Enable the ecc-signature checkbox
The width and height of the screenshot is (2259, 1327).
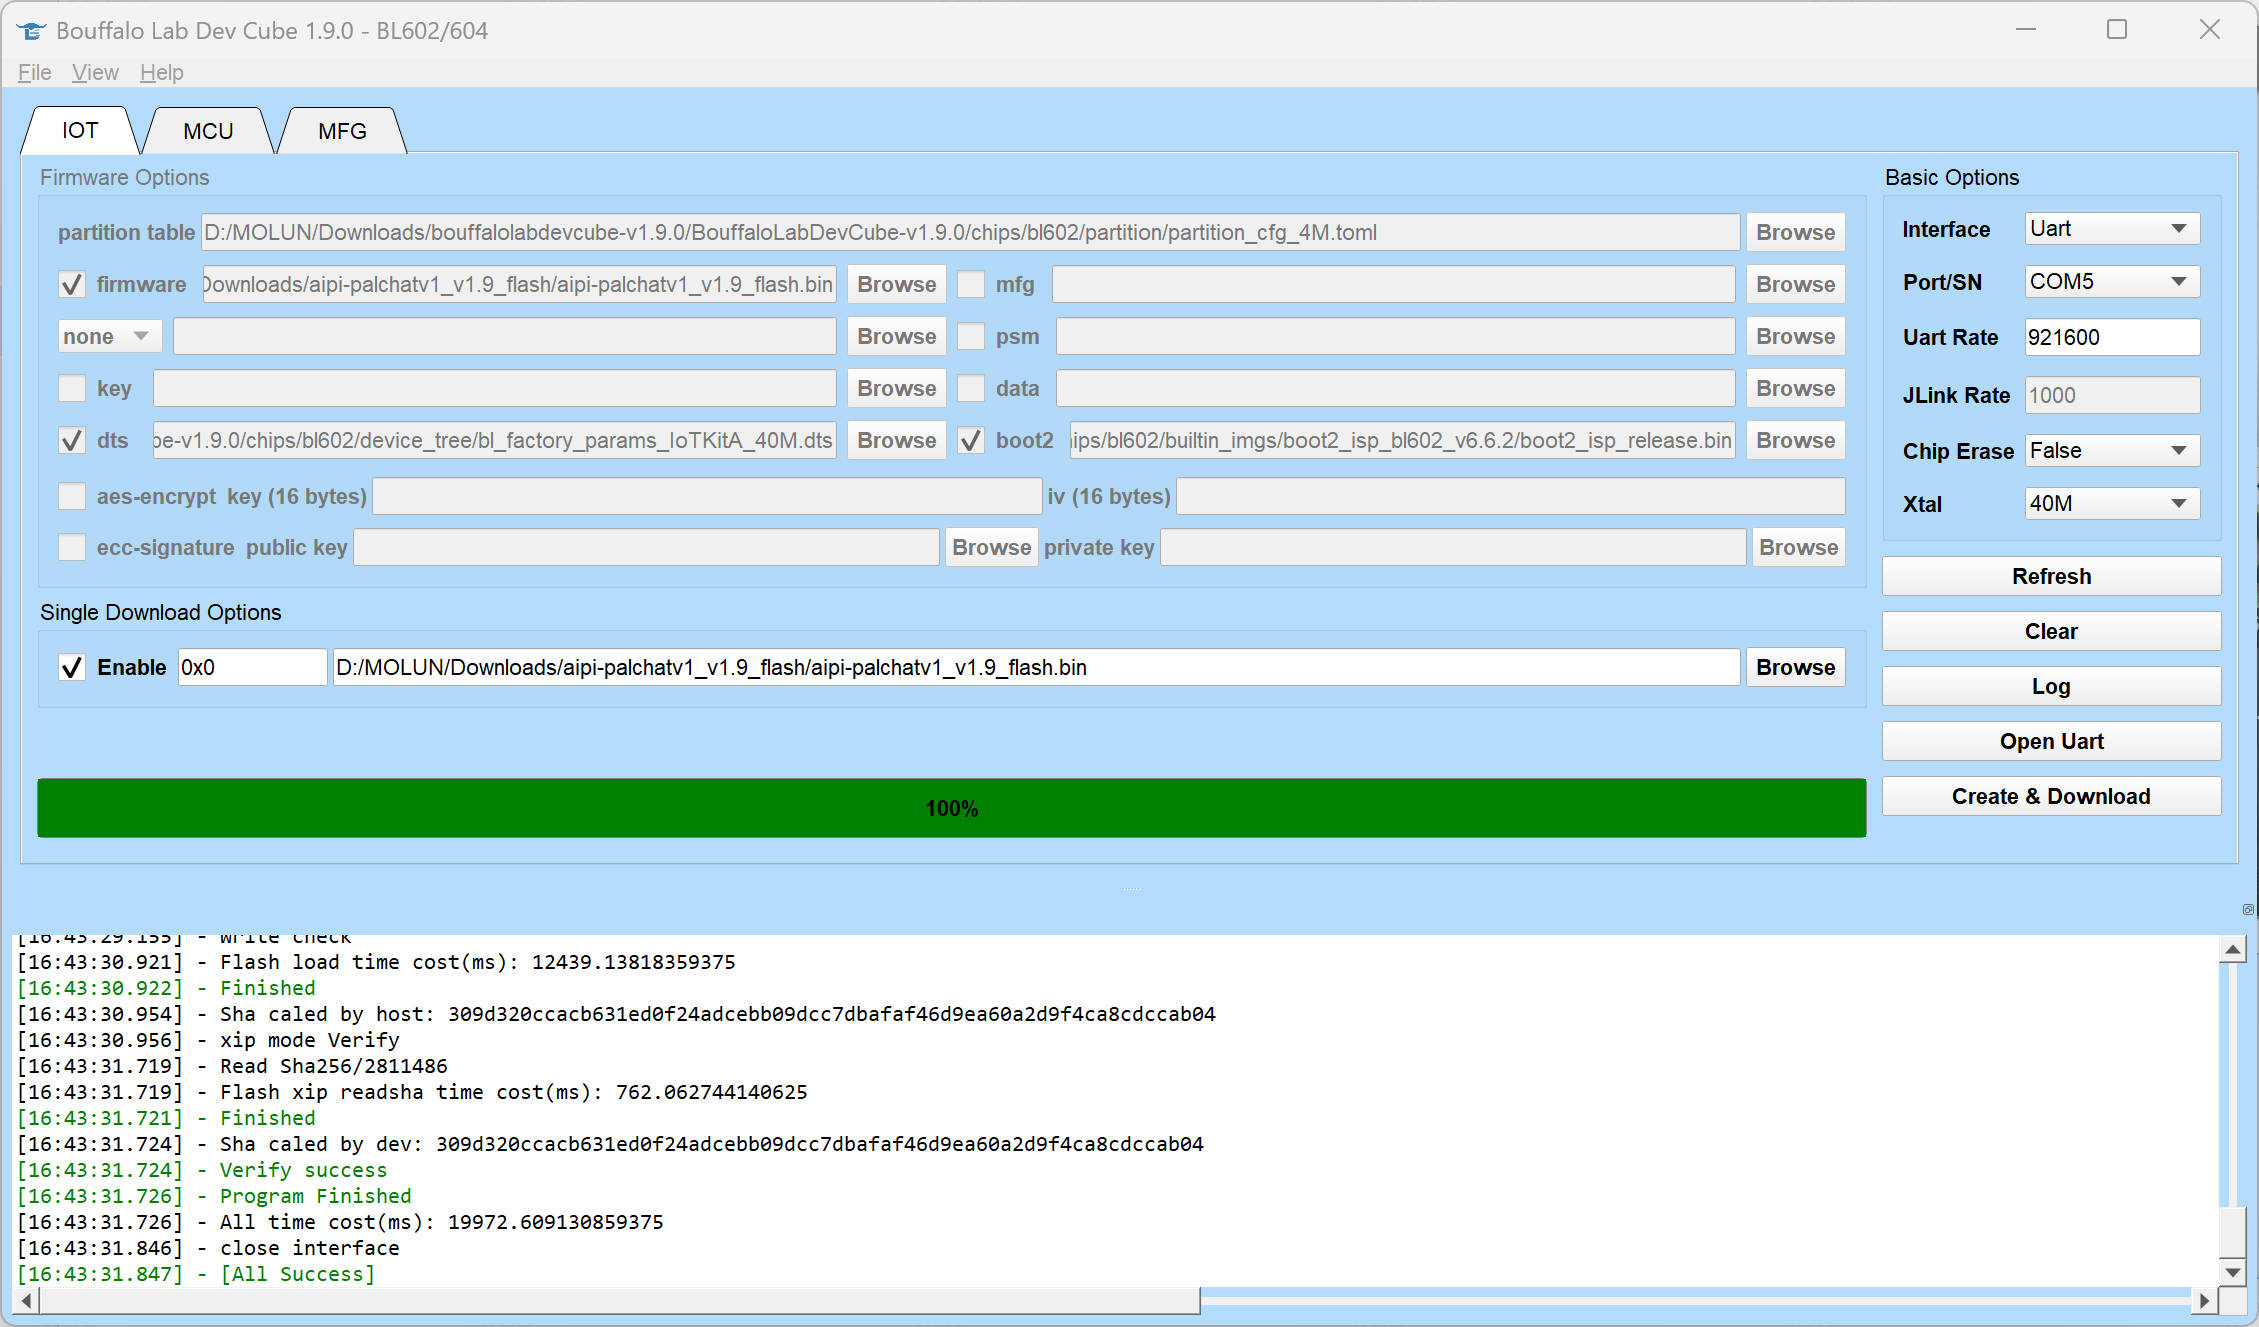click(x=72, y=547)
